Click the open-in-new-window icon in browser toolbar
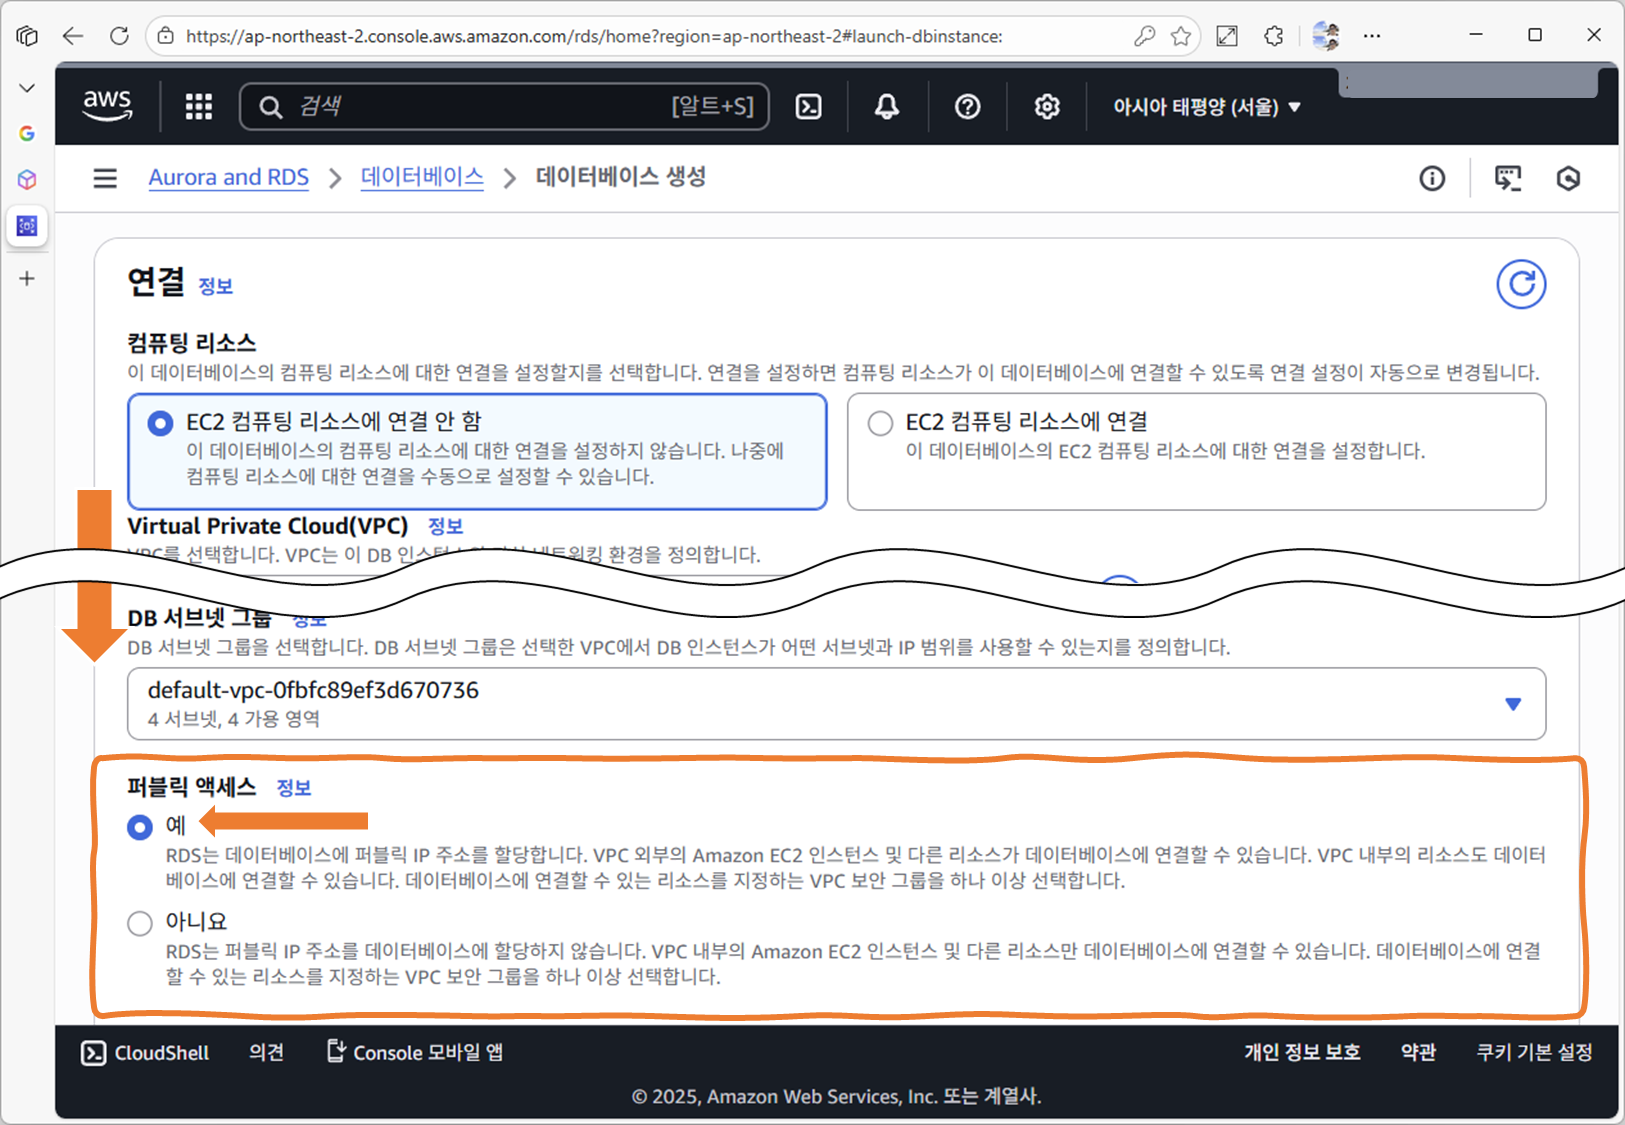 pos(1227,36)
